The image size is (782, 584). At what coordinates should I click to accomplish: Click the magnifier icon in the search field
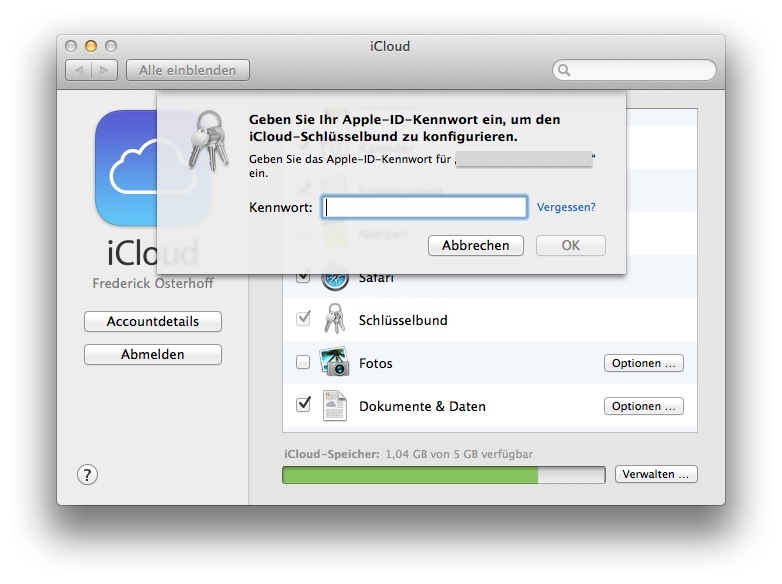coord(564,70)
